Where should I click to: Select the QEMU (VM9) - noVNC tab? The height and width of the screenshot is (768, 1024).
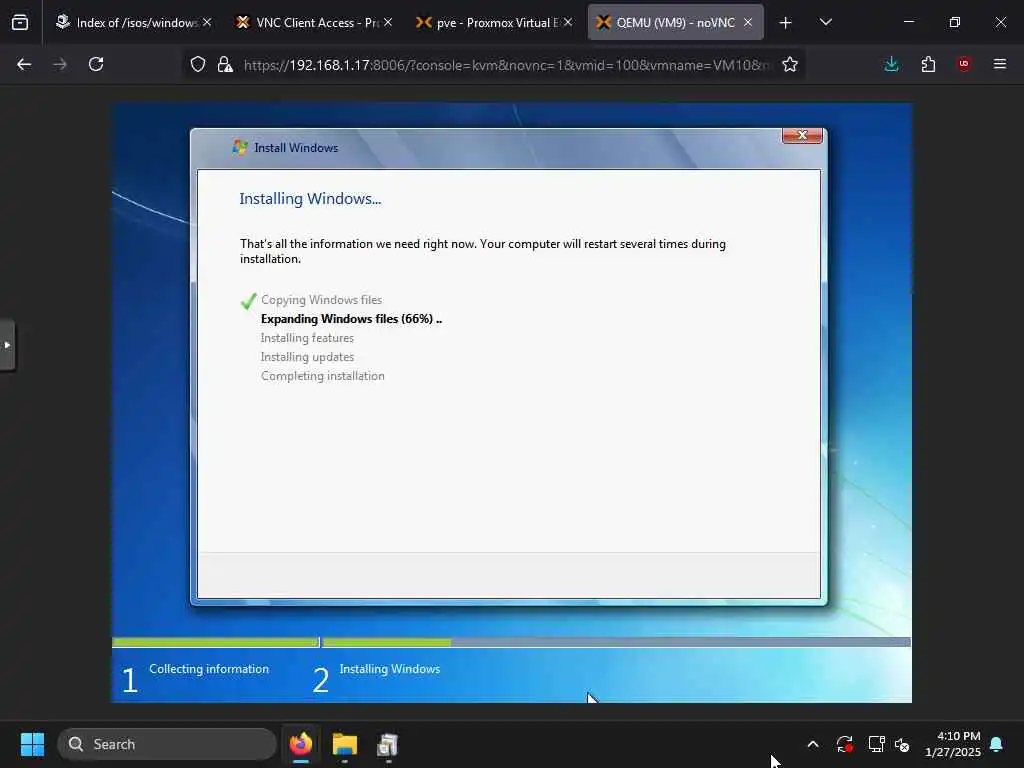675,23
